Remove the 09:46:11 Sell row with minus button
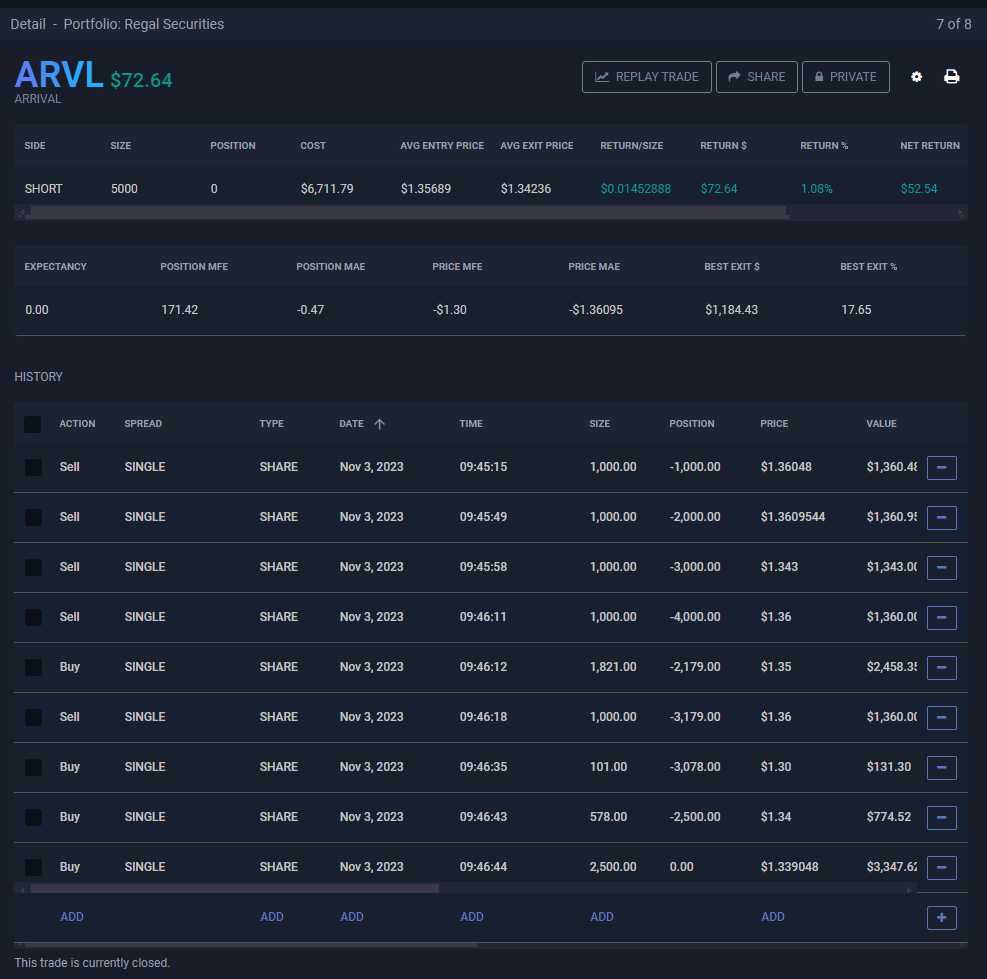 point(942,618)
